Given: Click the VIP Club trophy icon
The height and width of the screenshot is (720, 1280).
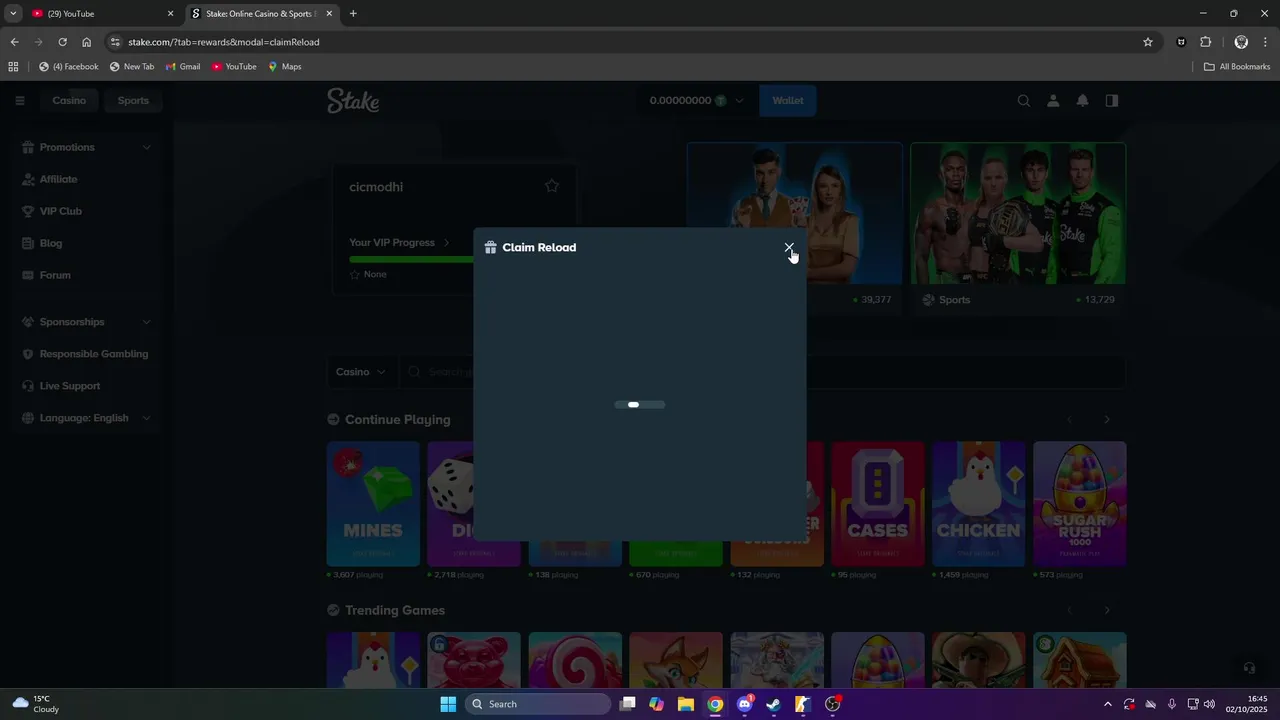Looking at the screenshot, I should pyautogui.click(x=28, y=211).
